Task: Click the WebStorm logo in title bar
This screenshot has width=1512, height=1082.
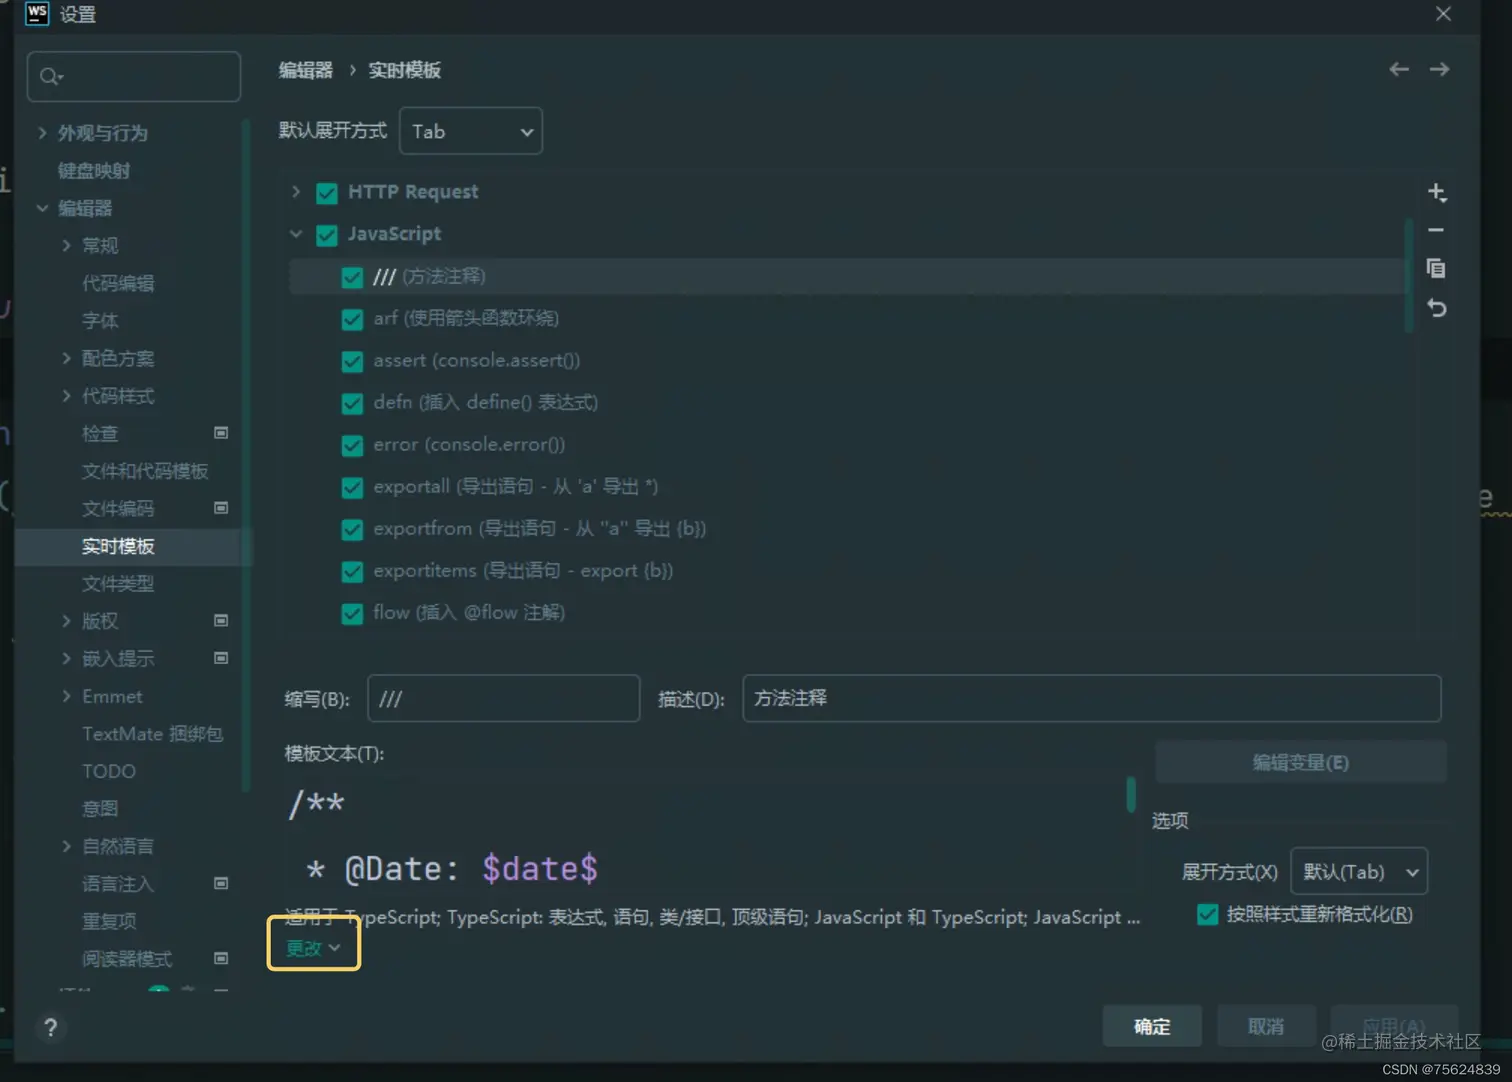Action: [37, 13]
